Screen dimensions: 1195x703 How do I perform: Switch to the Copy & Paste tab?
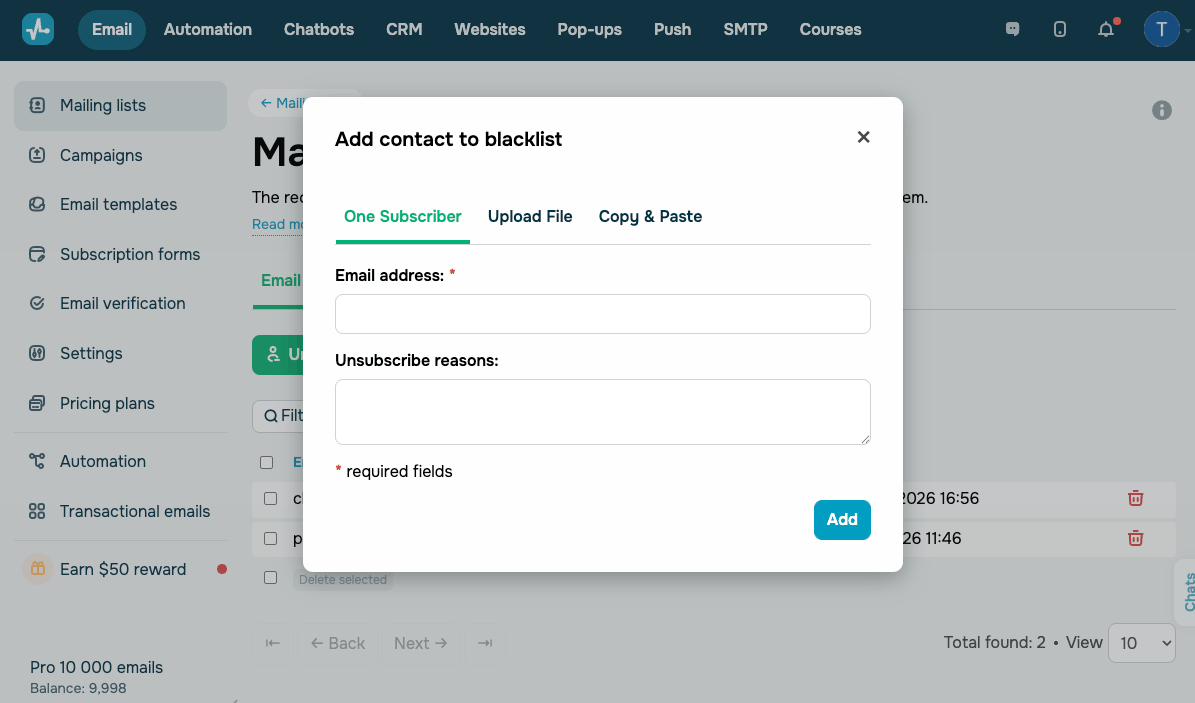pos(650,216)
